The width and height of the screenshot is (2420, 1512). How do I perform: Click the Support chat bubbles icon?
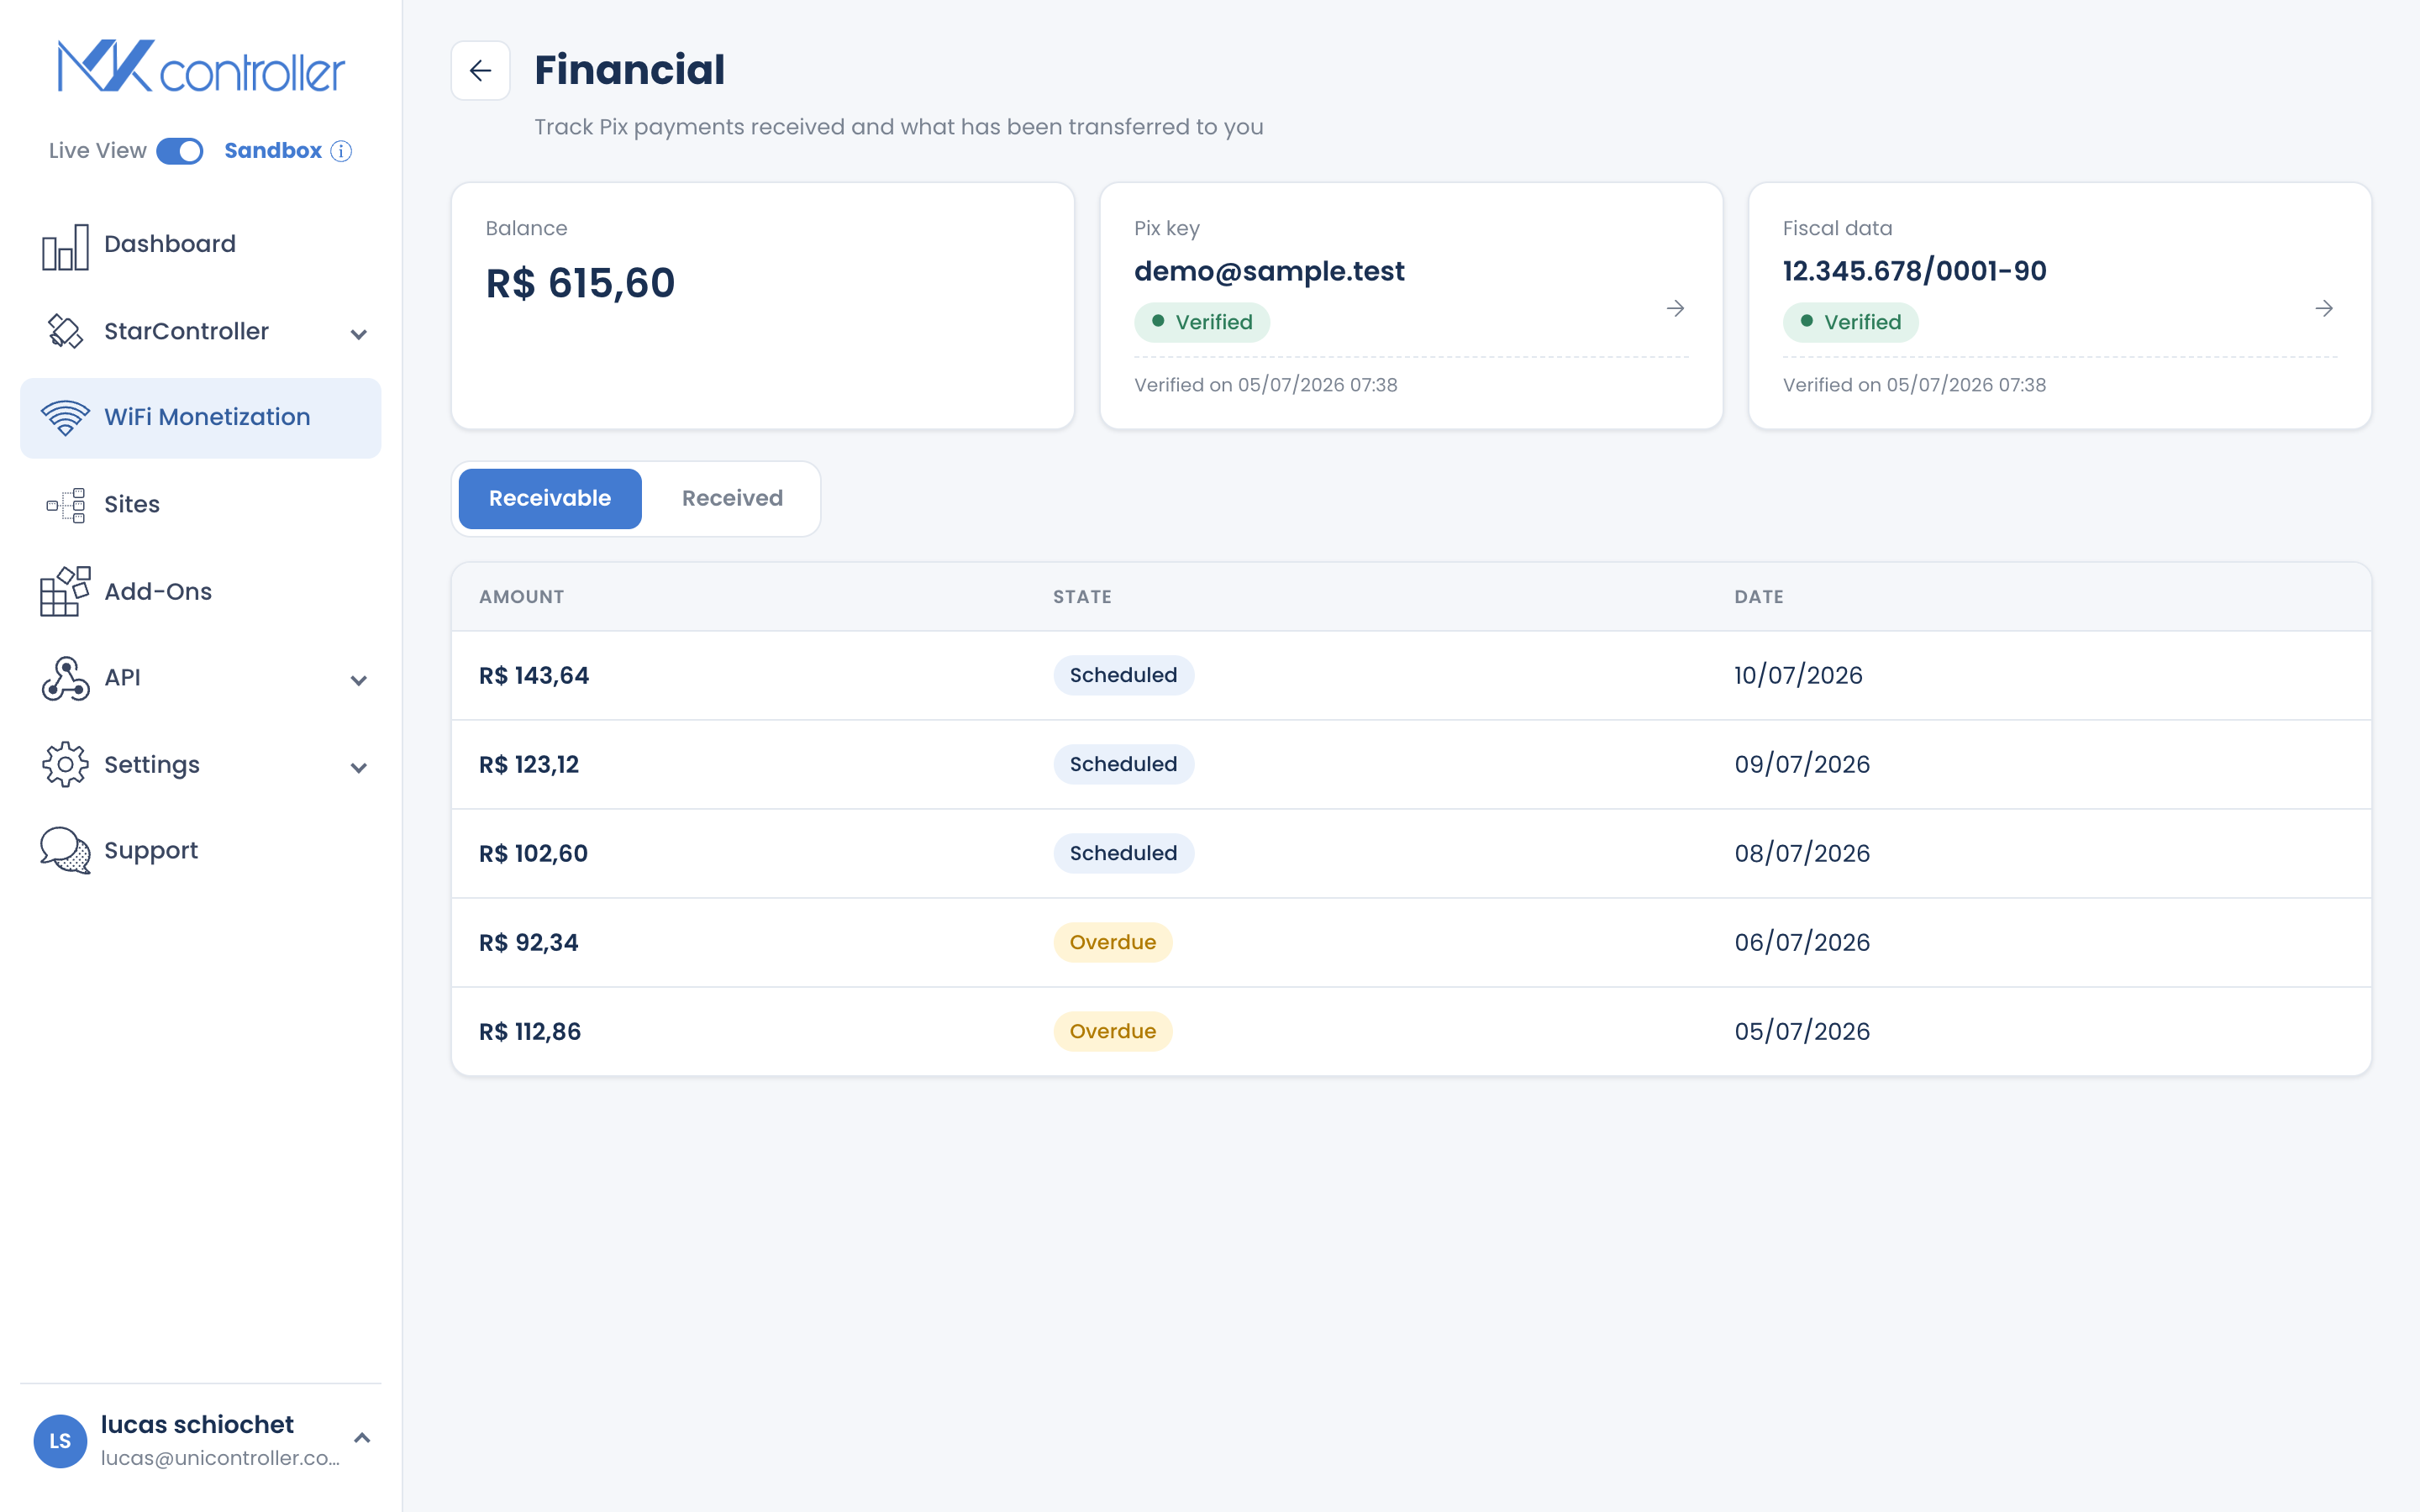(x=65, y=850)
